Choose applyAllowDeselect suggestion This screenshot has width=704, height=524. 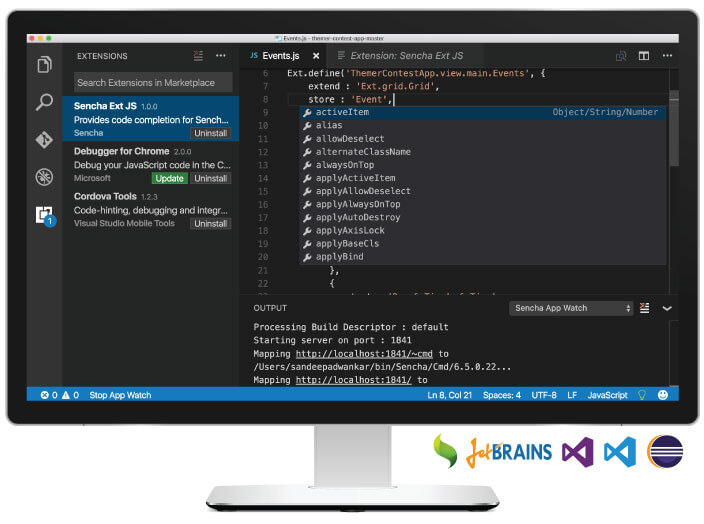[x=483, y=191]
